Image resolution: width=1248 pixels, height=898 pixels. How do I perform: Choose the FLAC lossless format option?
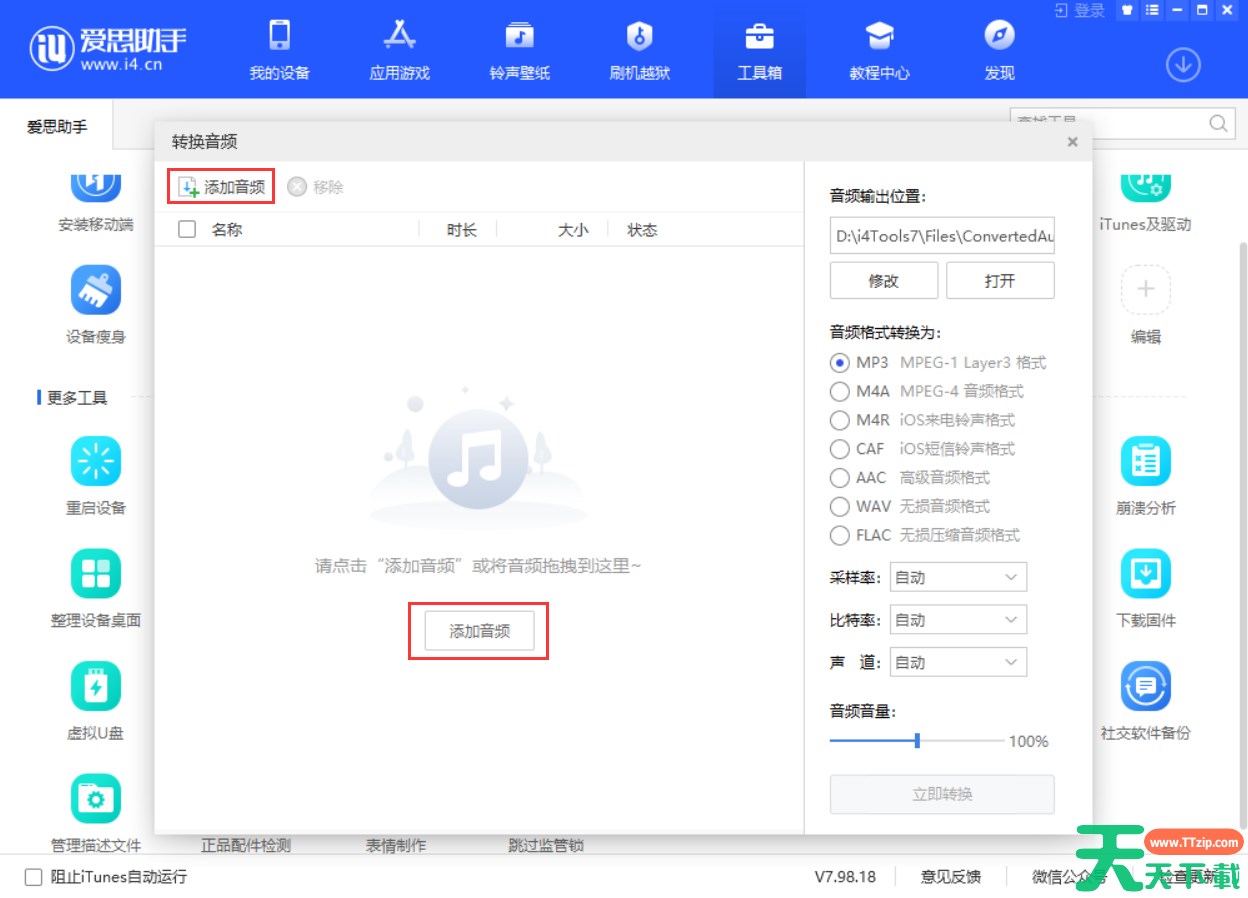840,535
